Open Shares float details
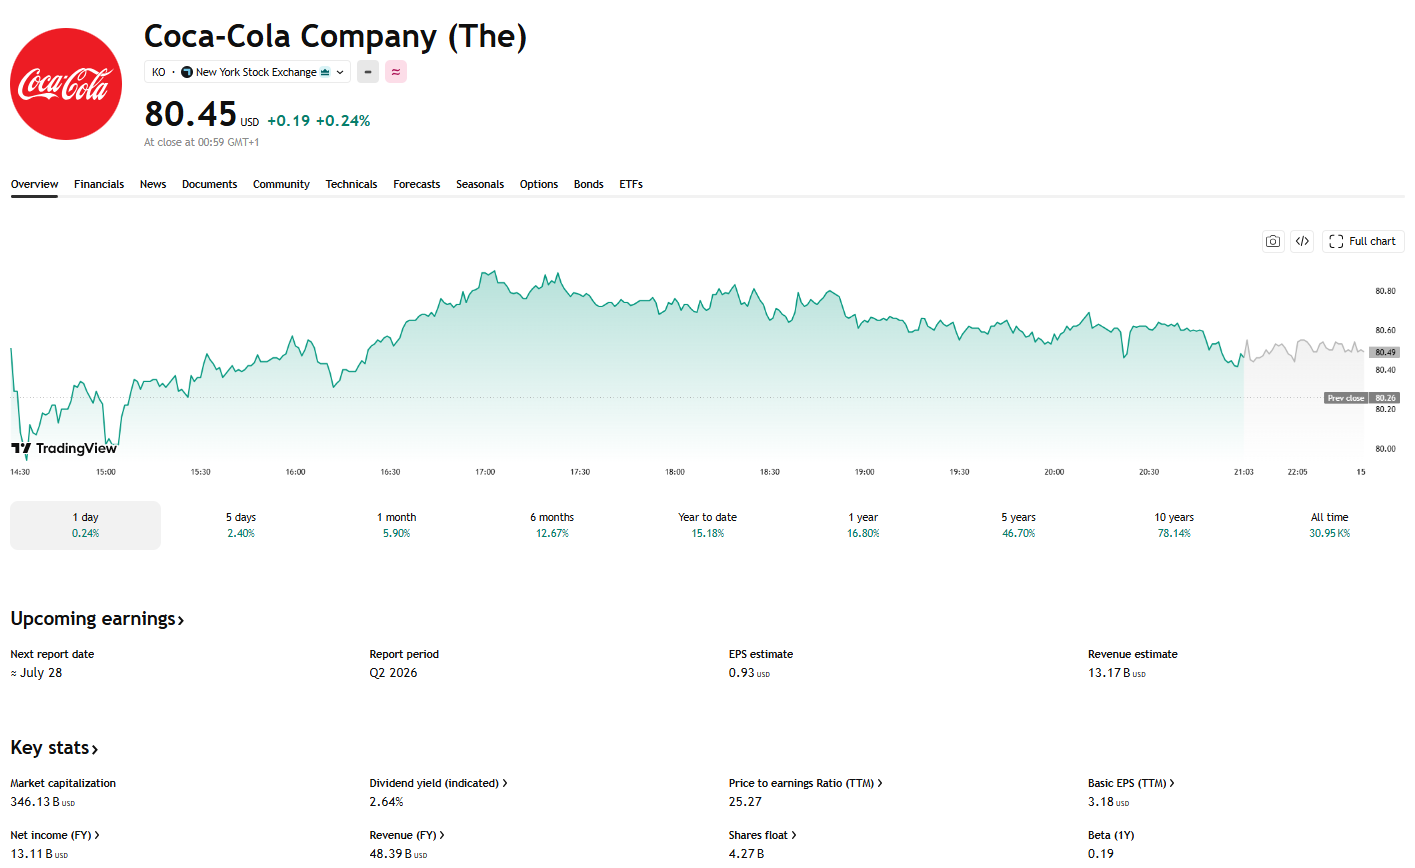The image size is (1415, 868). (x=763, y=835)
